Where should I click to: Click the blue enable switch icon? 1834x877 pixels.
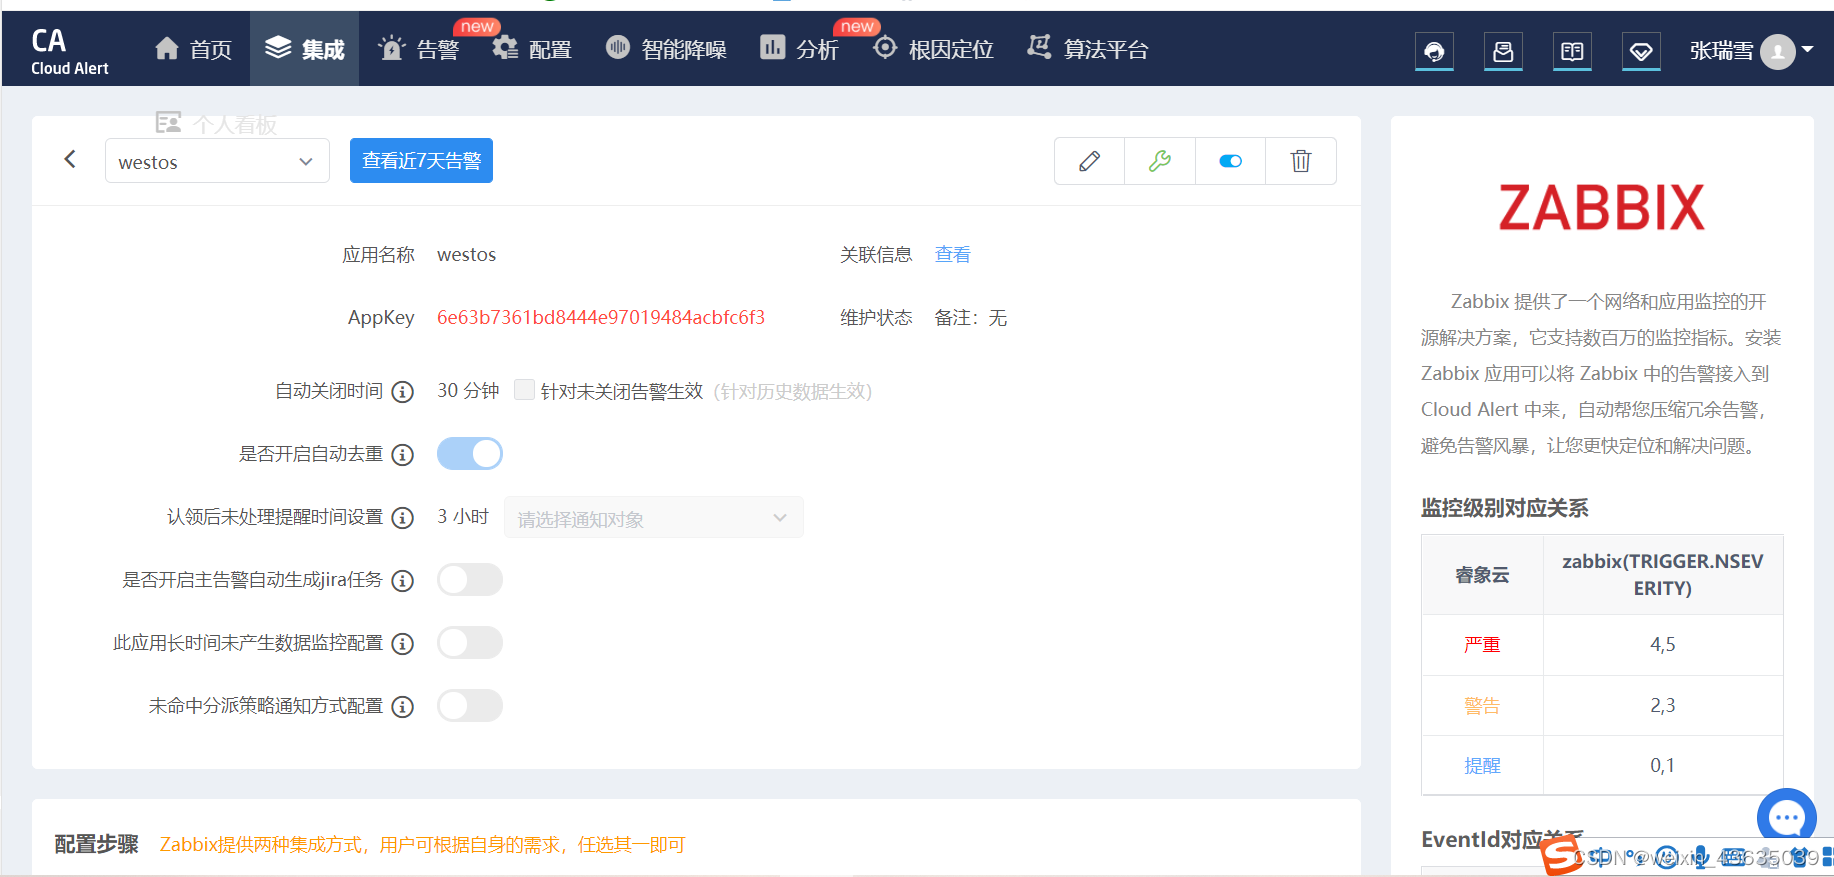1230,161
